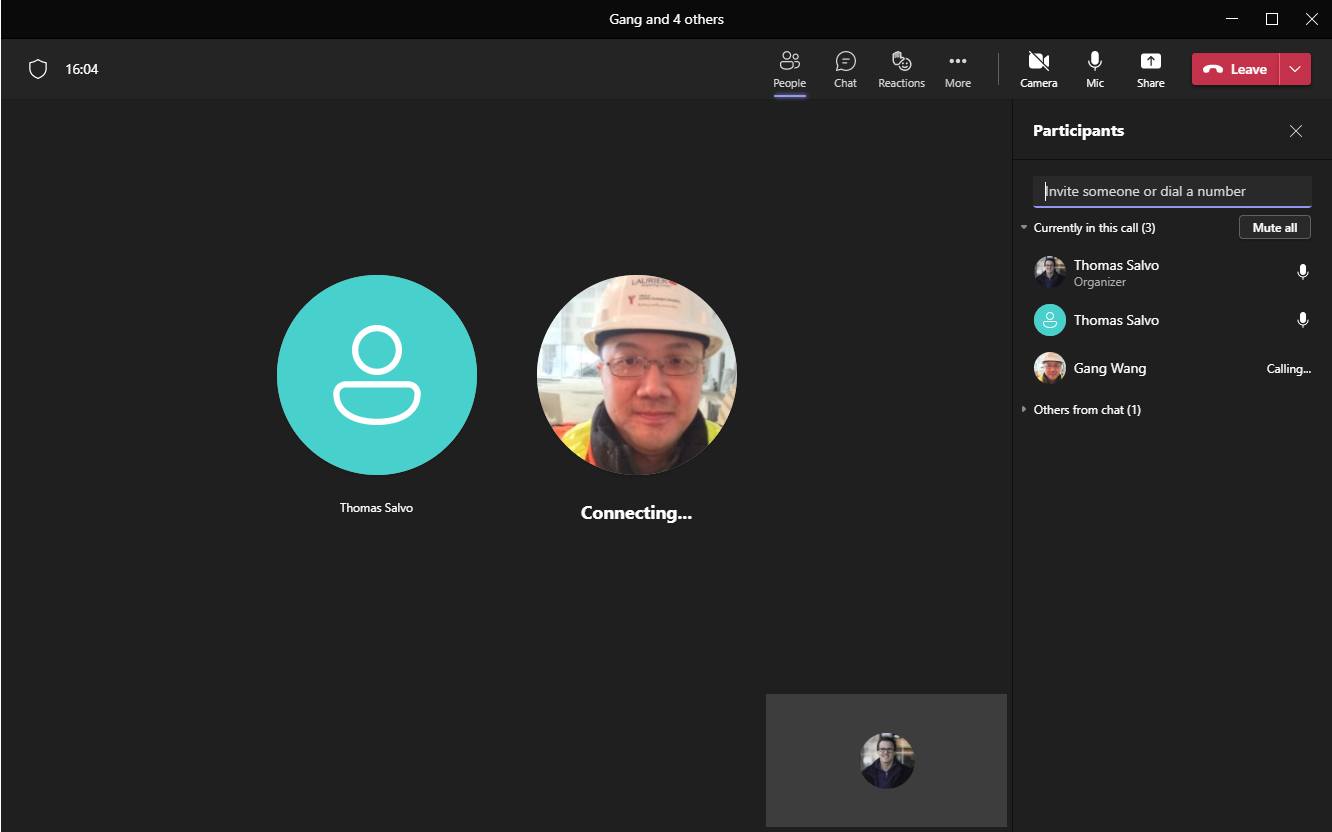Open More actions menu
This screenshot has width=1332, height=832.
(957, 69)
